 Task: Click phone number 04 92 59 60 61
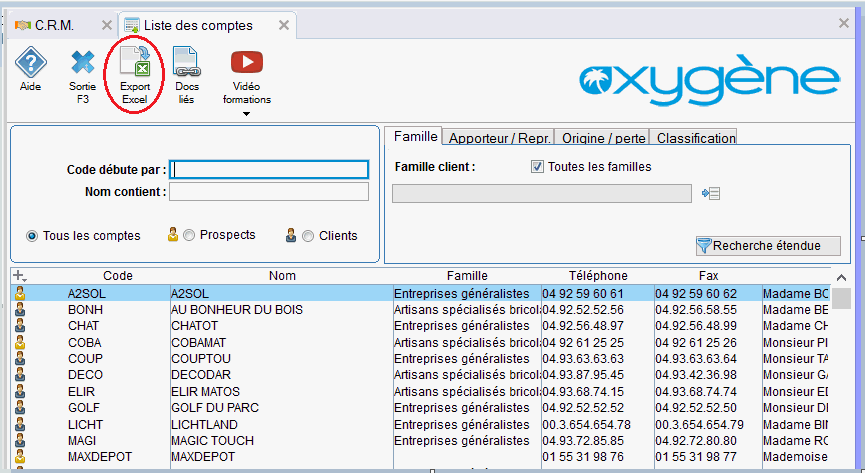click(583, 294)
